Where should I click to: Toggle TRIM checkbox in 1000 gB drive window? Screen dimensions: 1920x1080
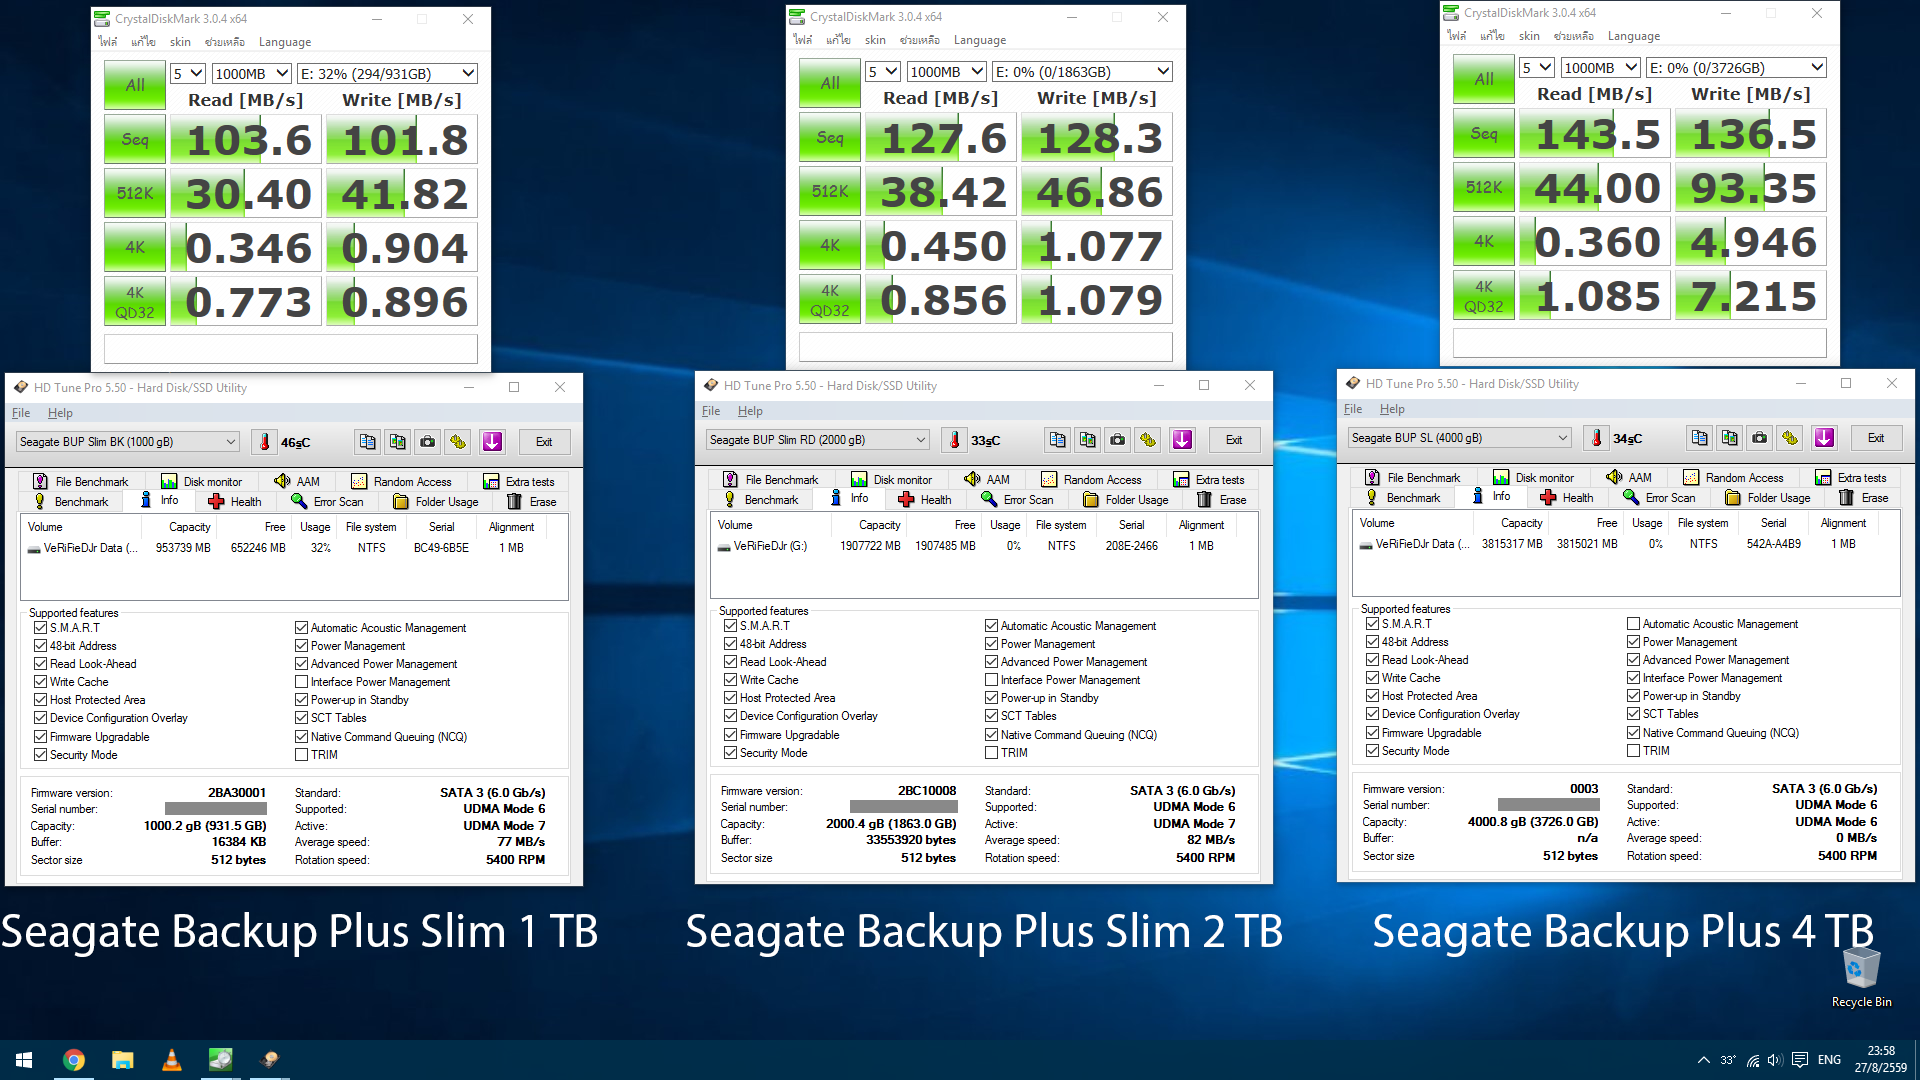tap(301, 755)
